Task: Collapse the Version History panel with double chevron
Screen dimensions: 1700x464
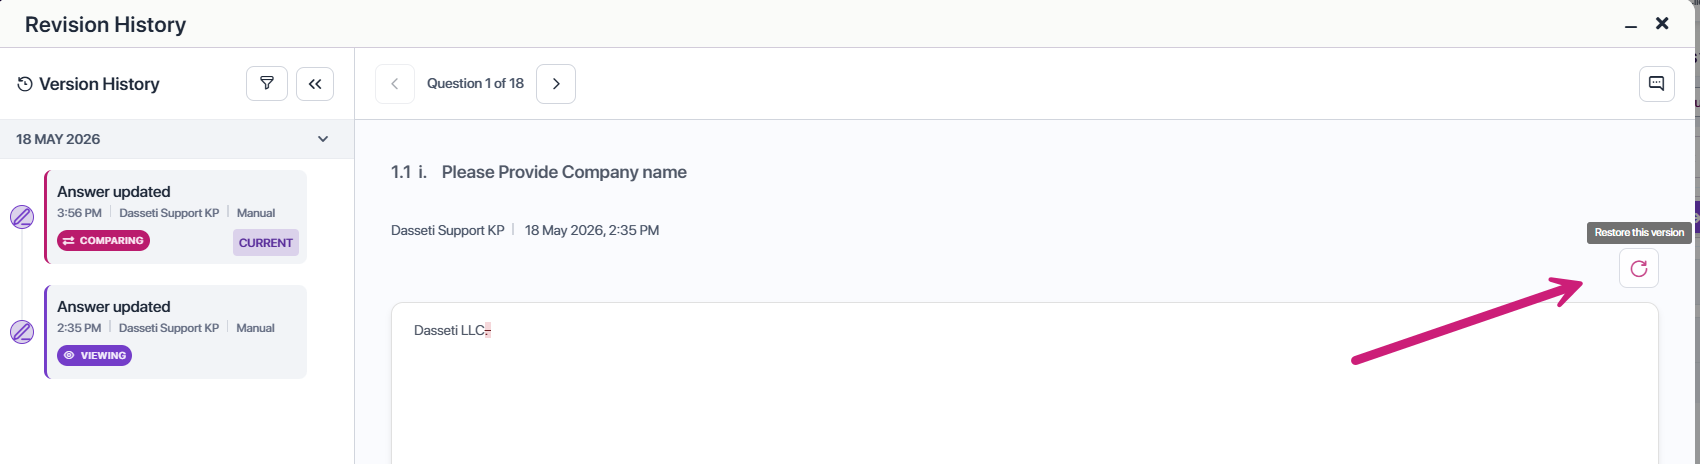Action: coord(315,84)
